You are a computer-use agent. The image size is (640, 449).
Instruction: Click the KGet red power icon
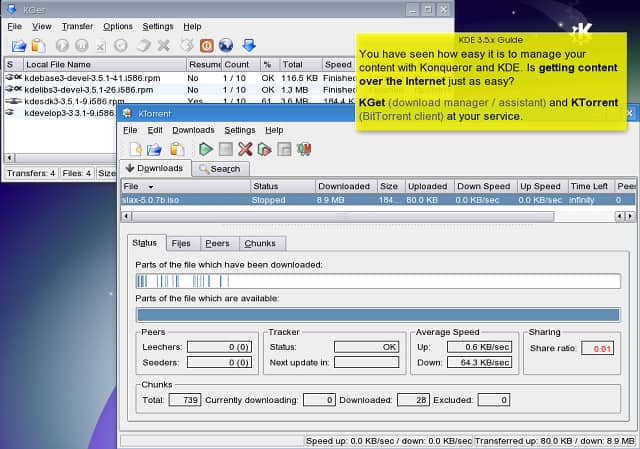point(207,45)
